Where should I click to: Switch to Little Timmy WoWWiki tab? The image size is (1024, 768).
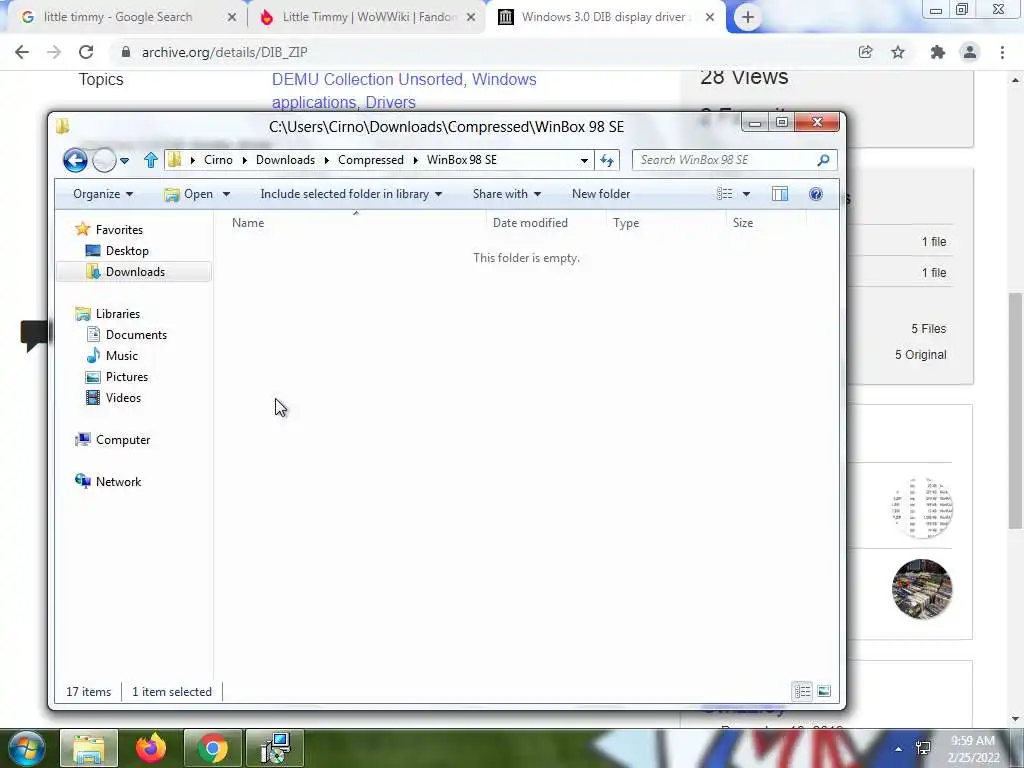tap(369, 17)
